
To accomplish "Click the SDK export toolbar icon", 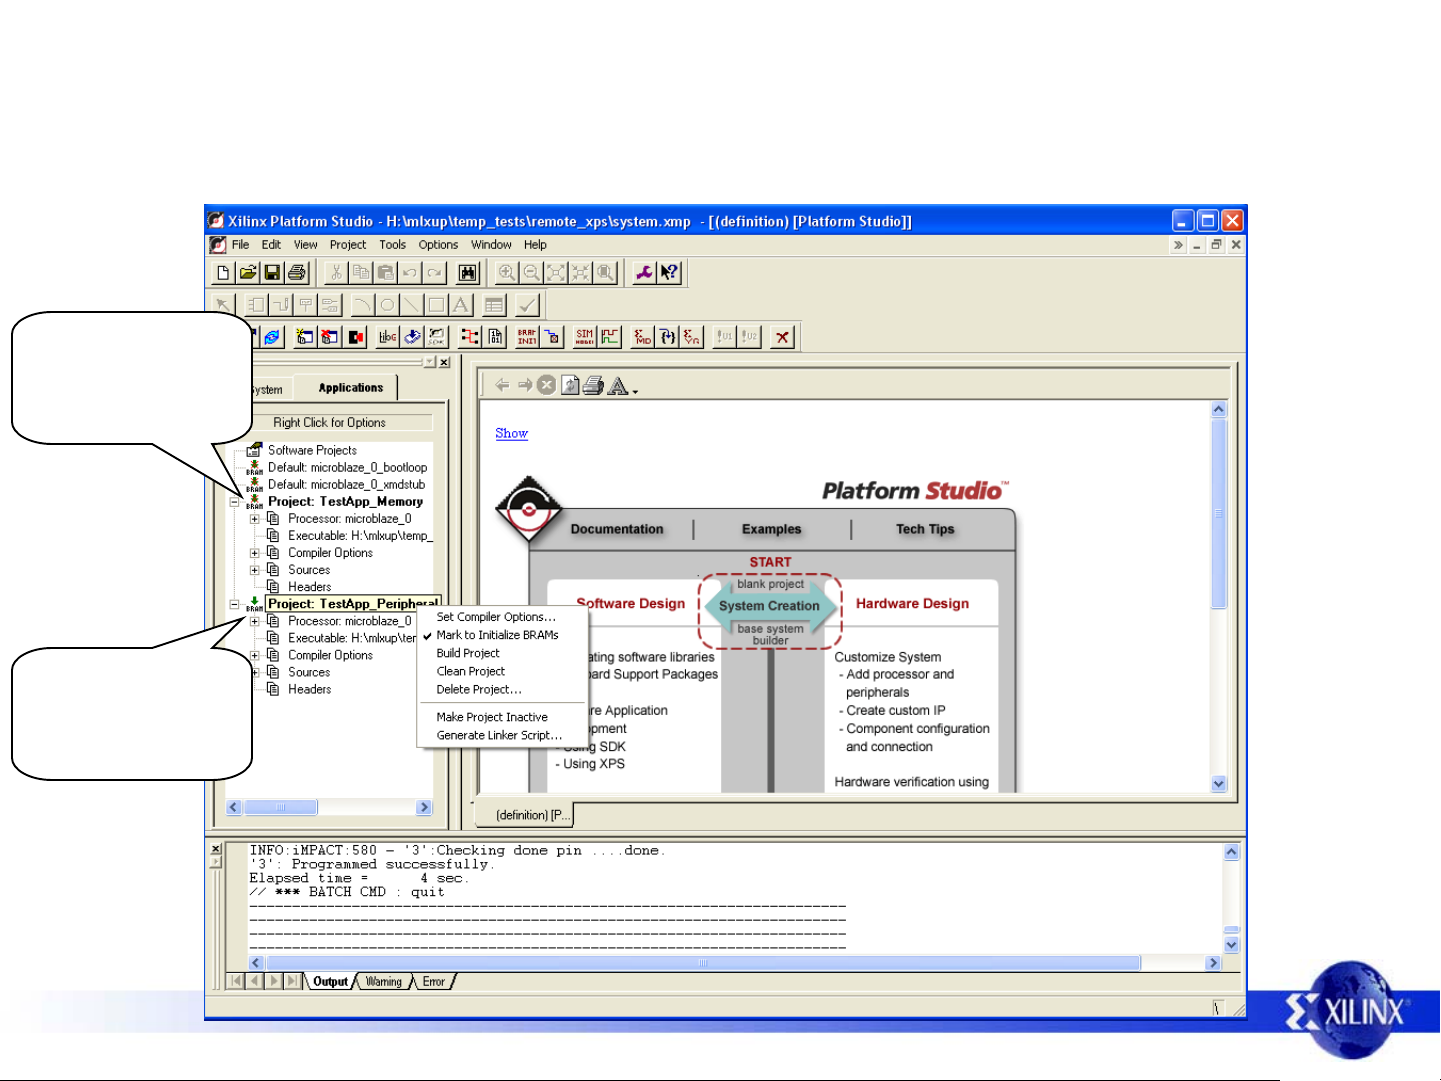I will pyautogui.click(x=437, y=337).
